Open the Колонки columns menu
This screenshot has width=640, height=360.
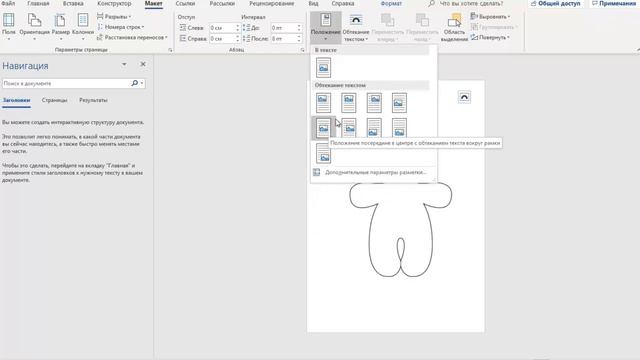point(83,26)
